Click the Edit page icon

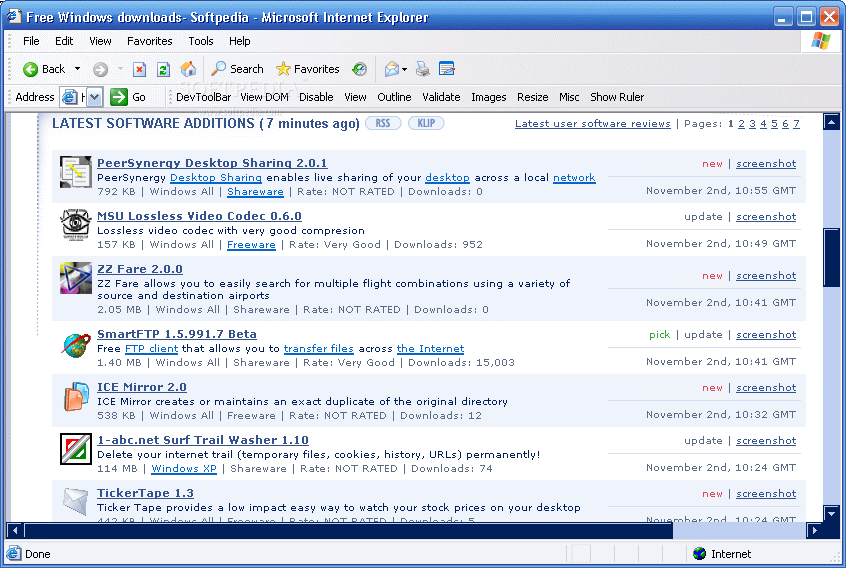click(x=447, y=69)
